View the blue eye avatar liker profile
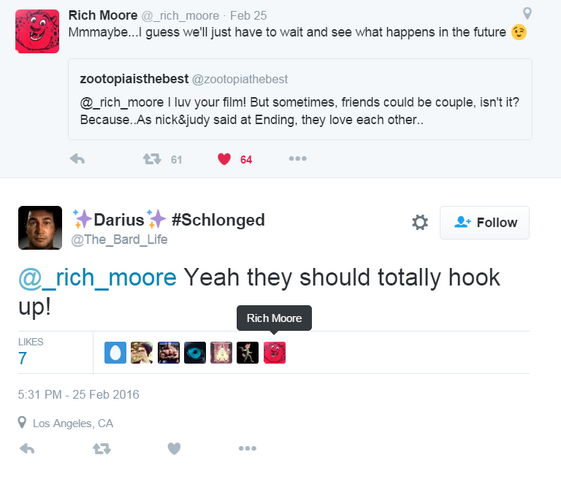 (195, 353)
